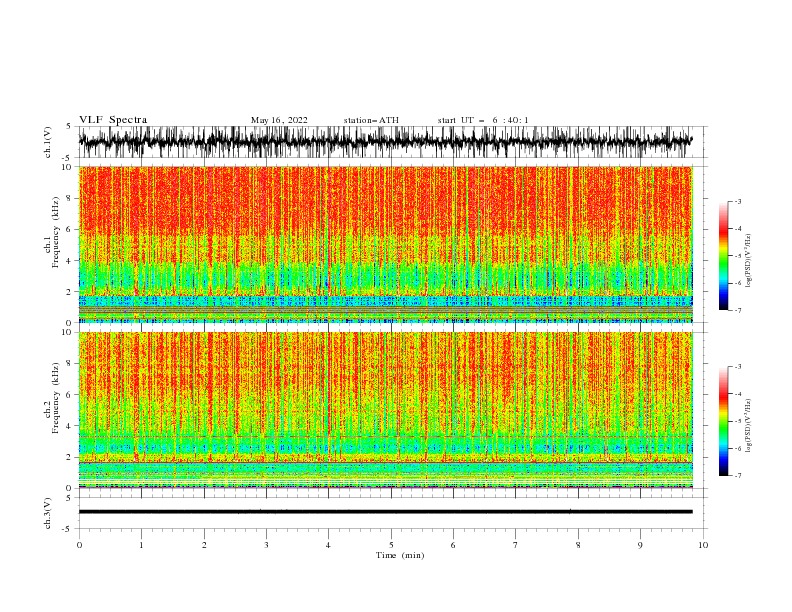Click the "10" kHz tick of ch.1 spectrogram
Image resolution: width=792 pixels, height=612 pixels.
pos(66,167)
